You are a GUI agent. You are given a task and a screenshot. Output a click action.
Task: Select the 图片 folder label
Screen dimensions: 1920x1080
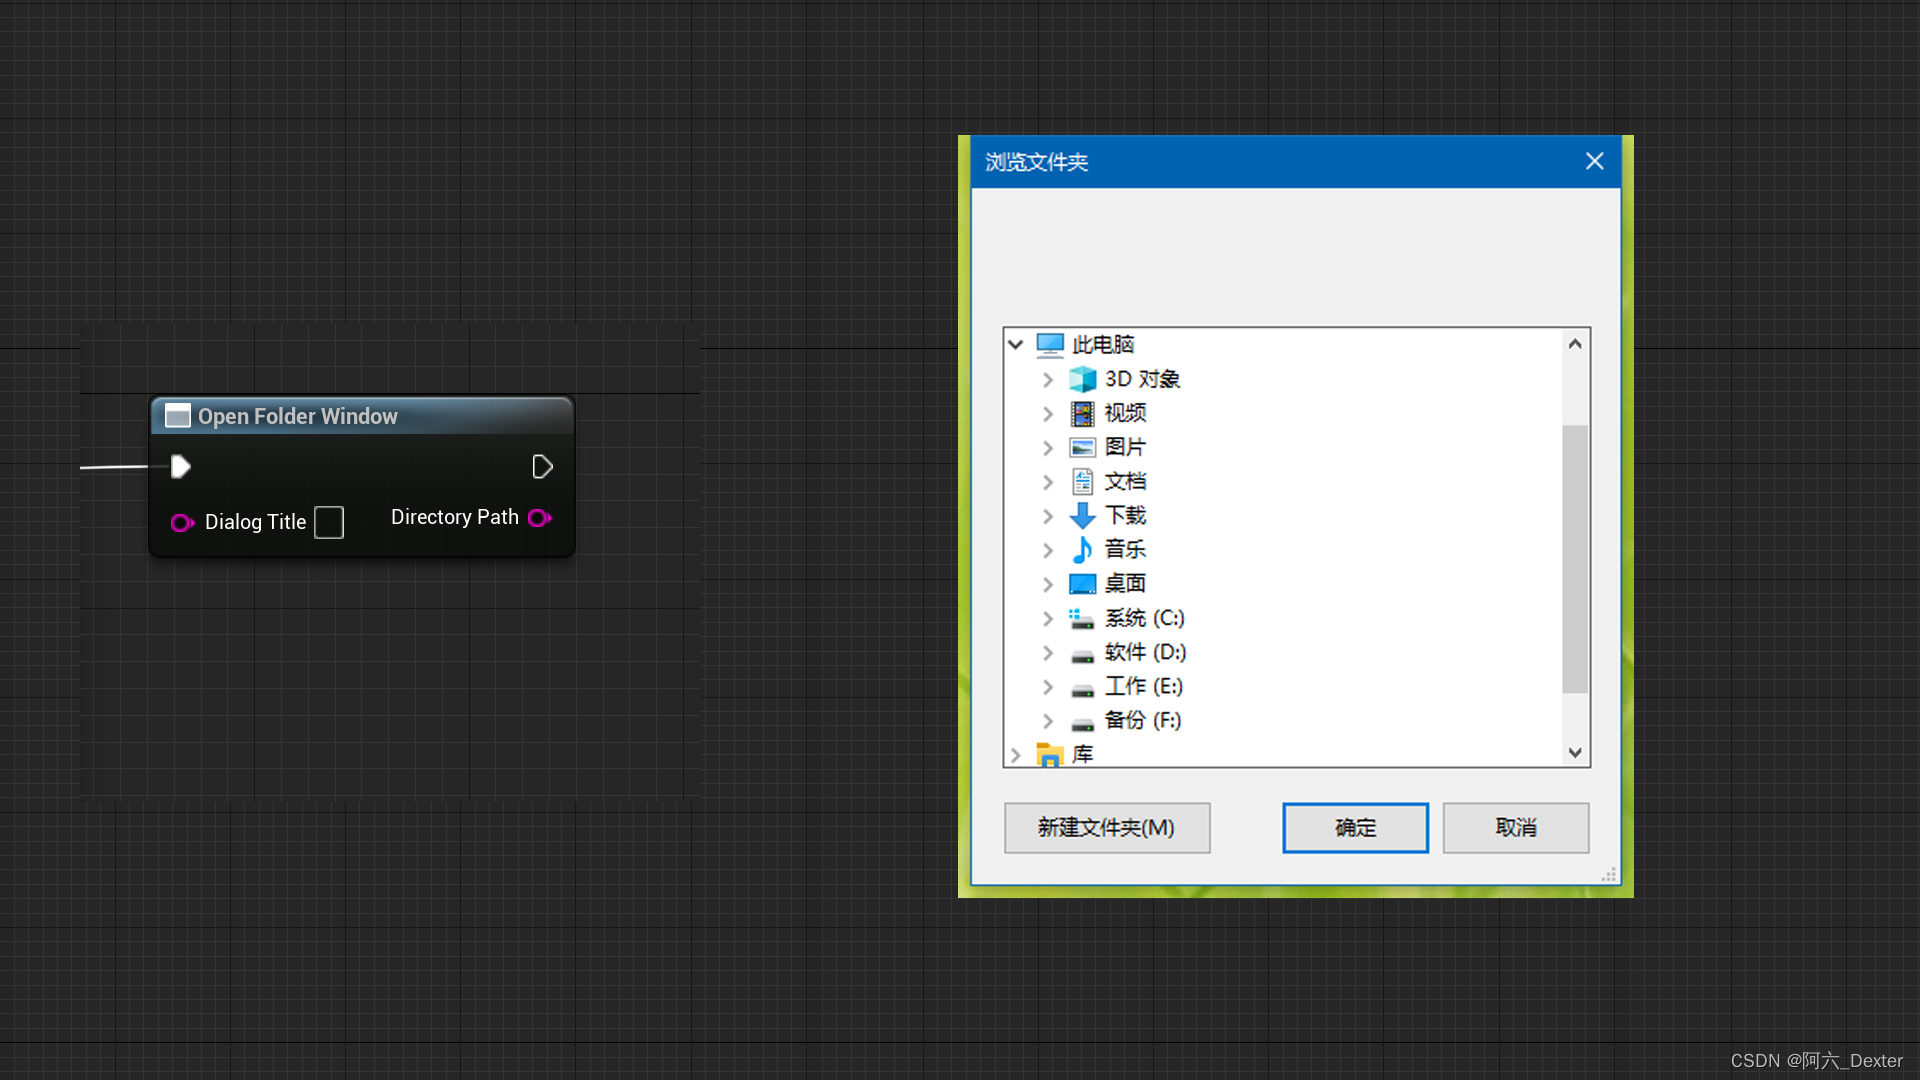coord(1125,447)
